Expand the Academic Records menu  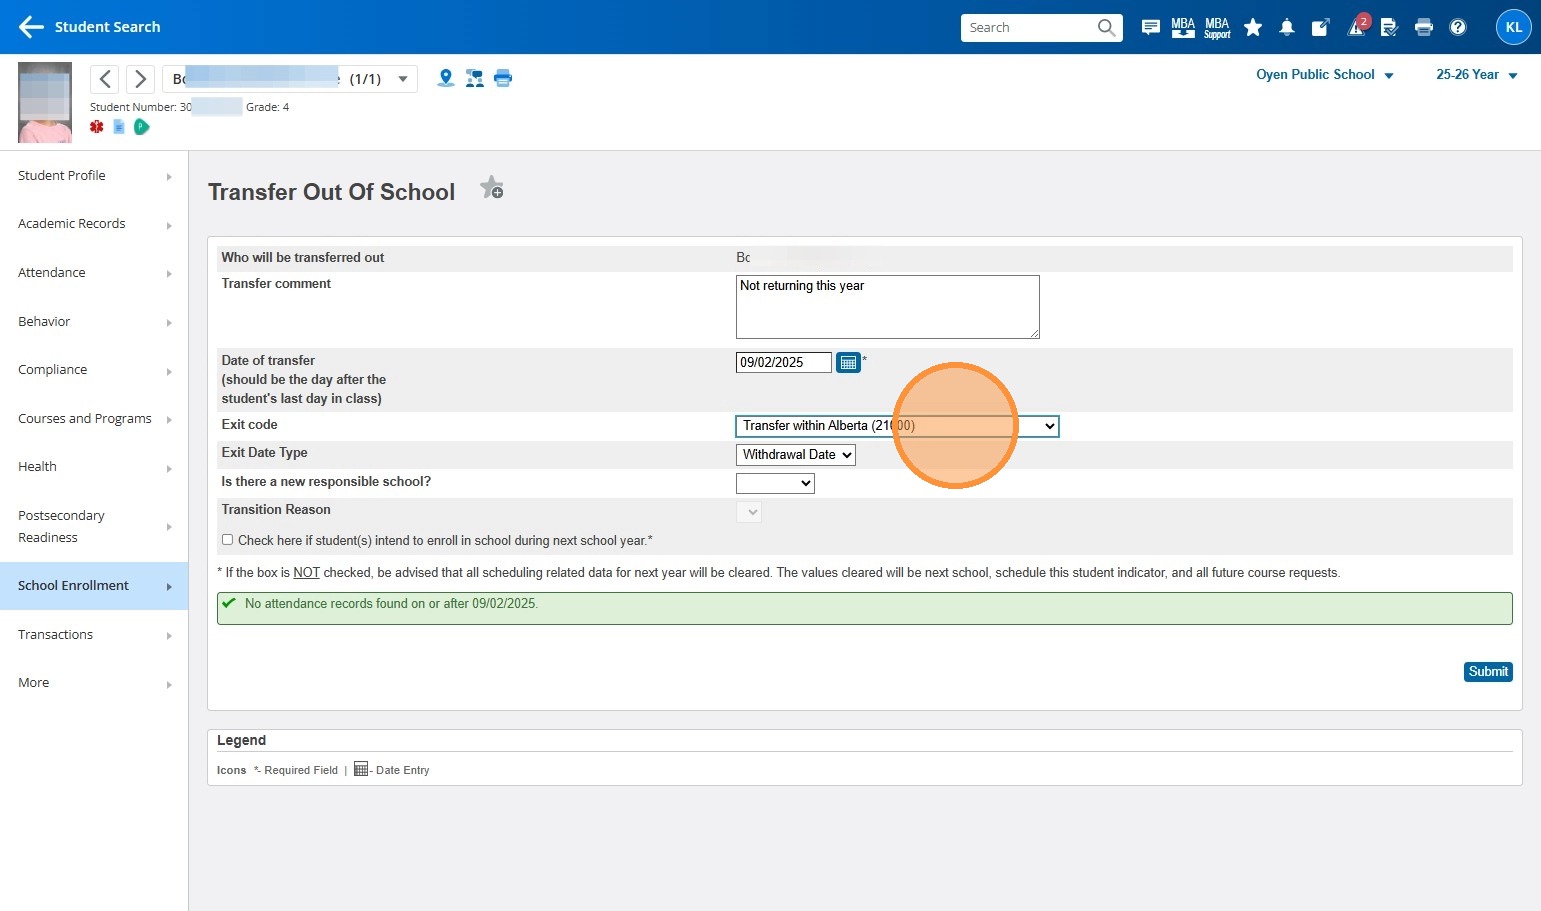(x=93, y=224)
